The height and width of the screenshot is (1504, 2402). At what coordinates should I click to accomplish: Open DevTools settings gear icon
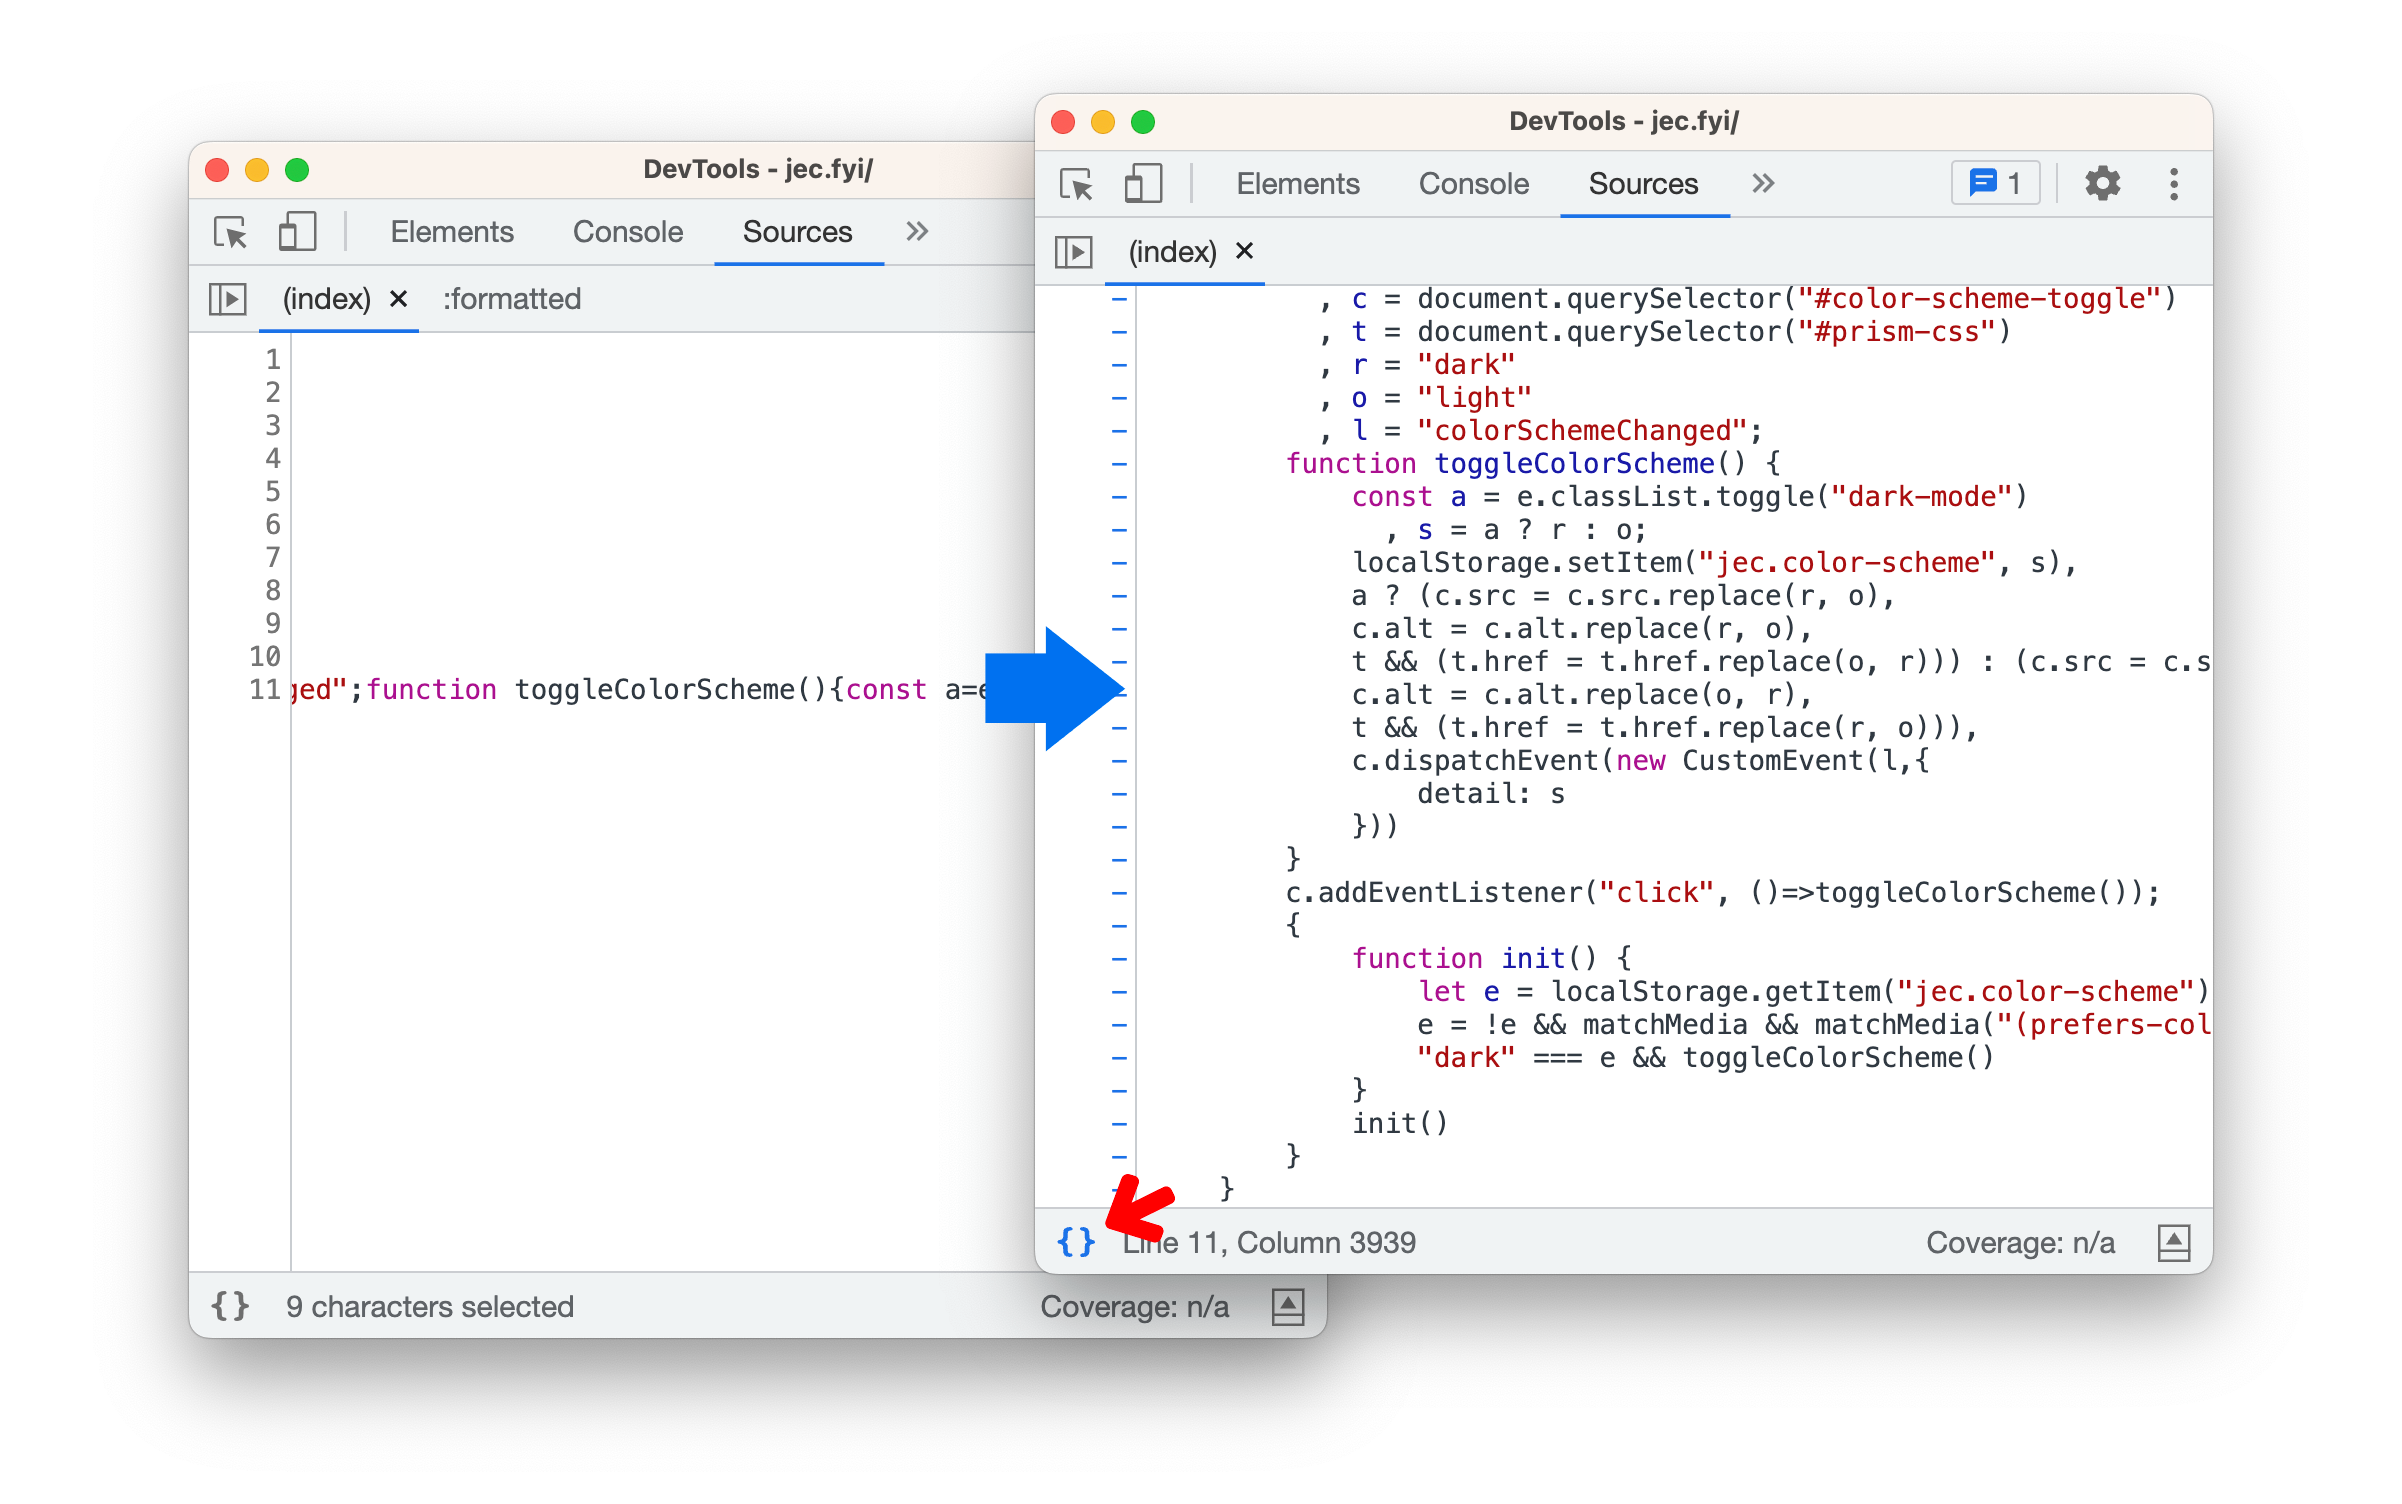tap(2101, 184)
